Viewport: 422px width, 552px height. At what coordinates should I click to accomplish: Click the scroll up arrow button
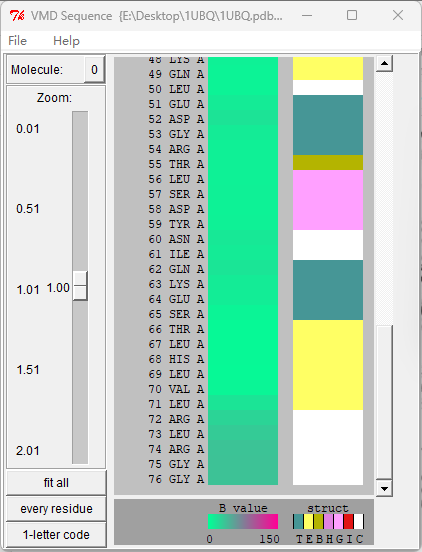384,63
